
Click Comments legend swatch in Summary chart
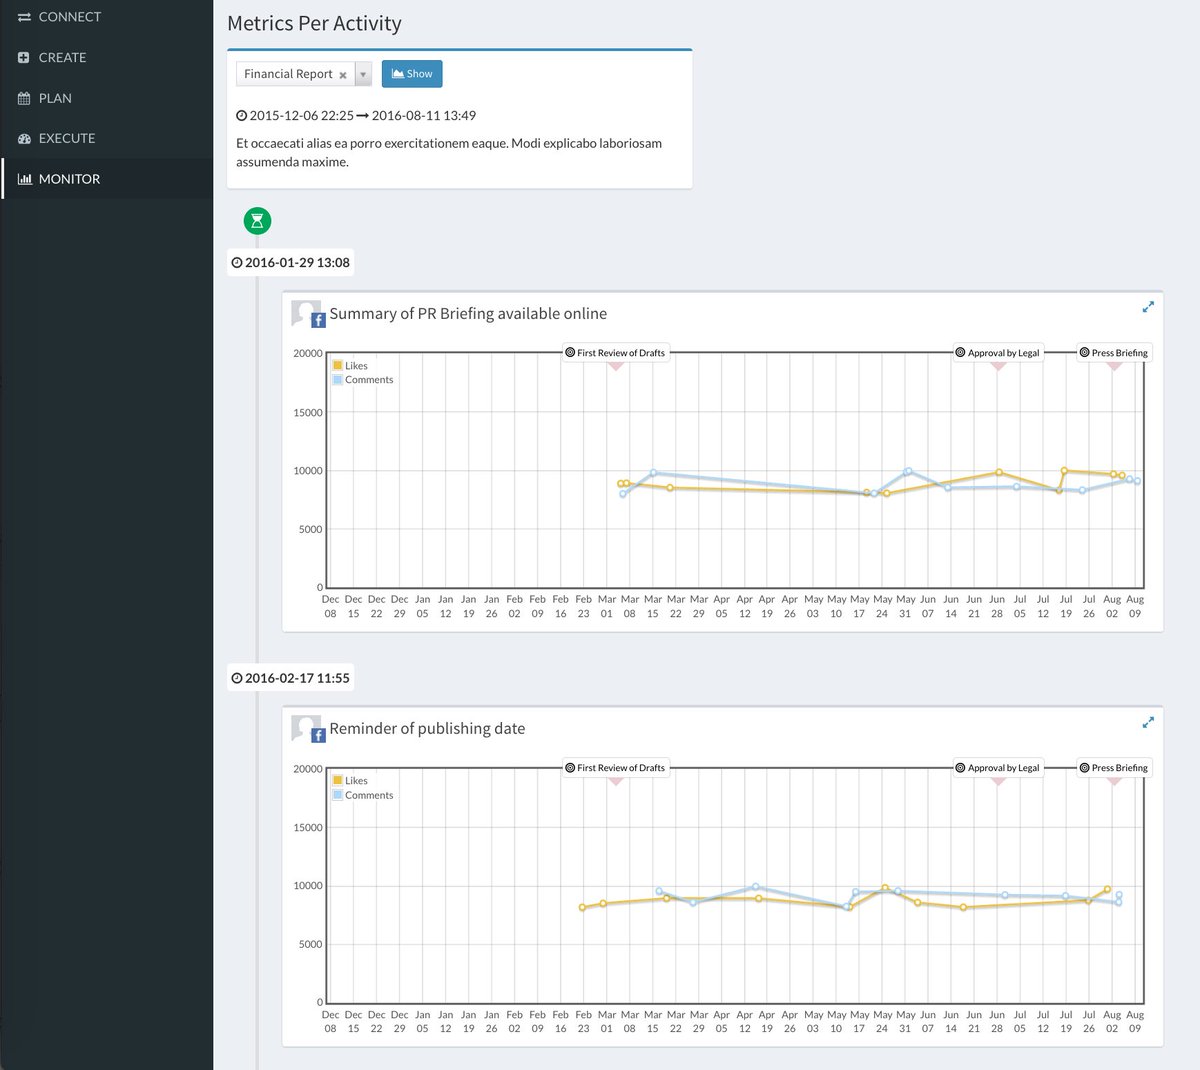338,380
